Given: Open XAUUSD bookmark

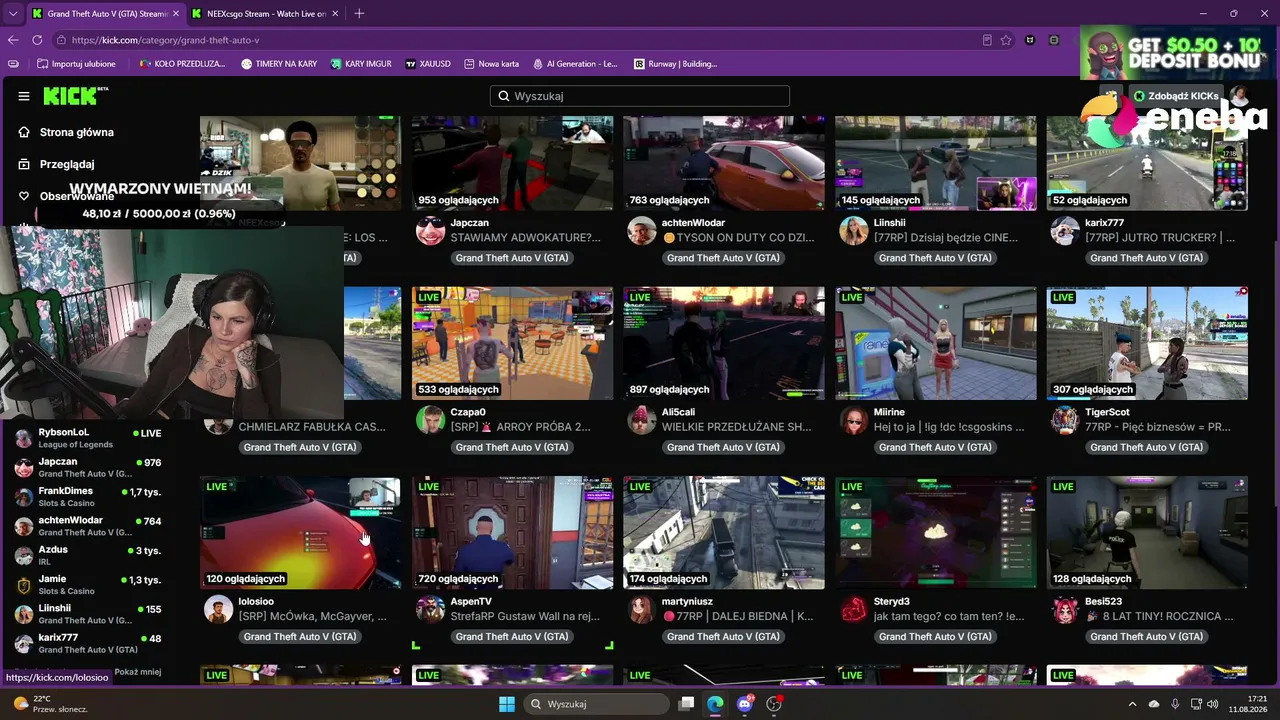Looking at the screenshot, I should [x=428, y=64].
